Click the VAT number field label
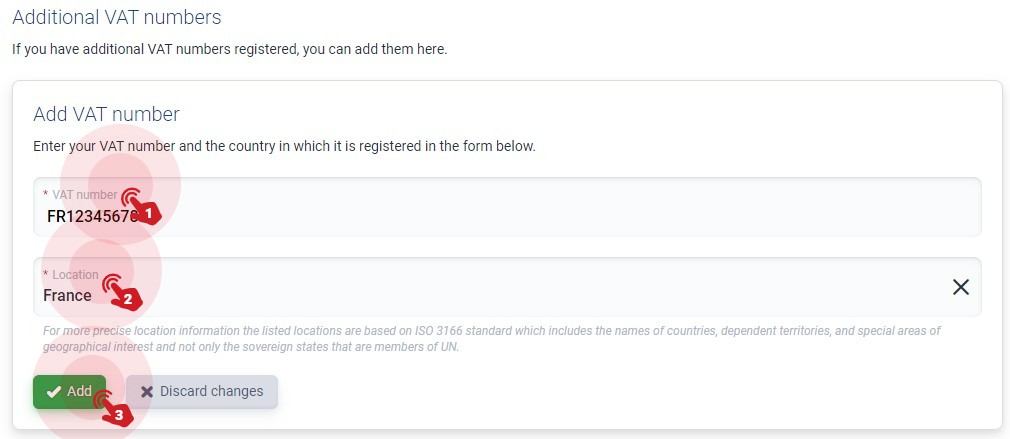 [x=85, y=194]
